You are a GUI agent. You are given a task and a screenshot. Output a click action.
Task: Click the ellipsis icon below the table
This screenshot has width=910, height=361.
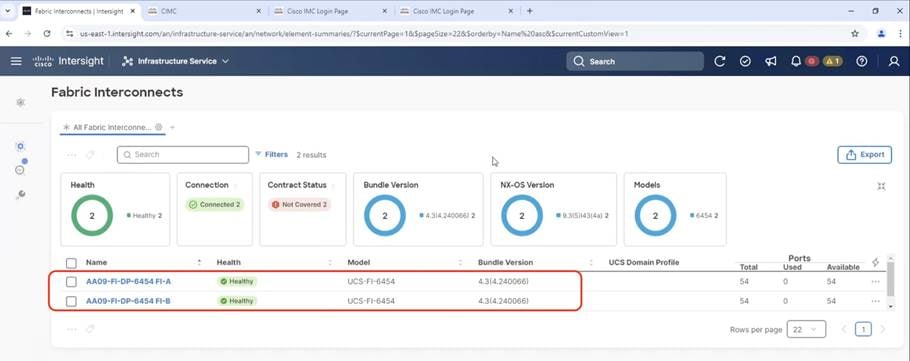point(71,329)
